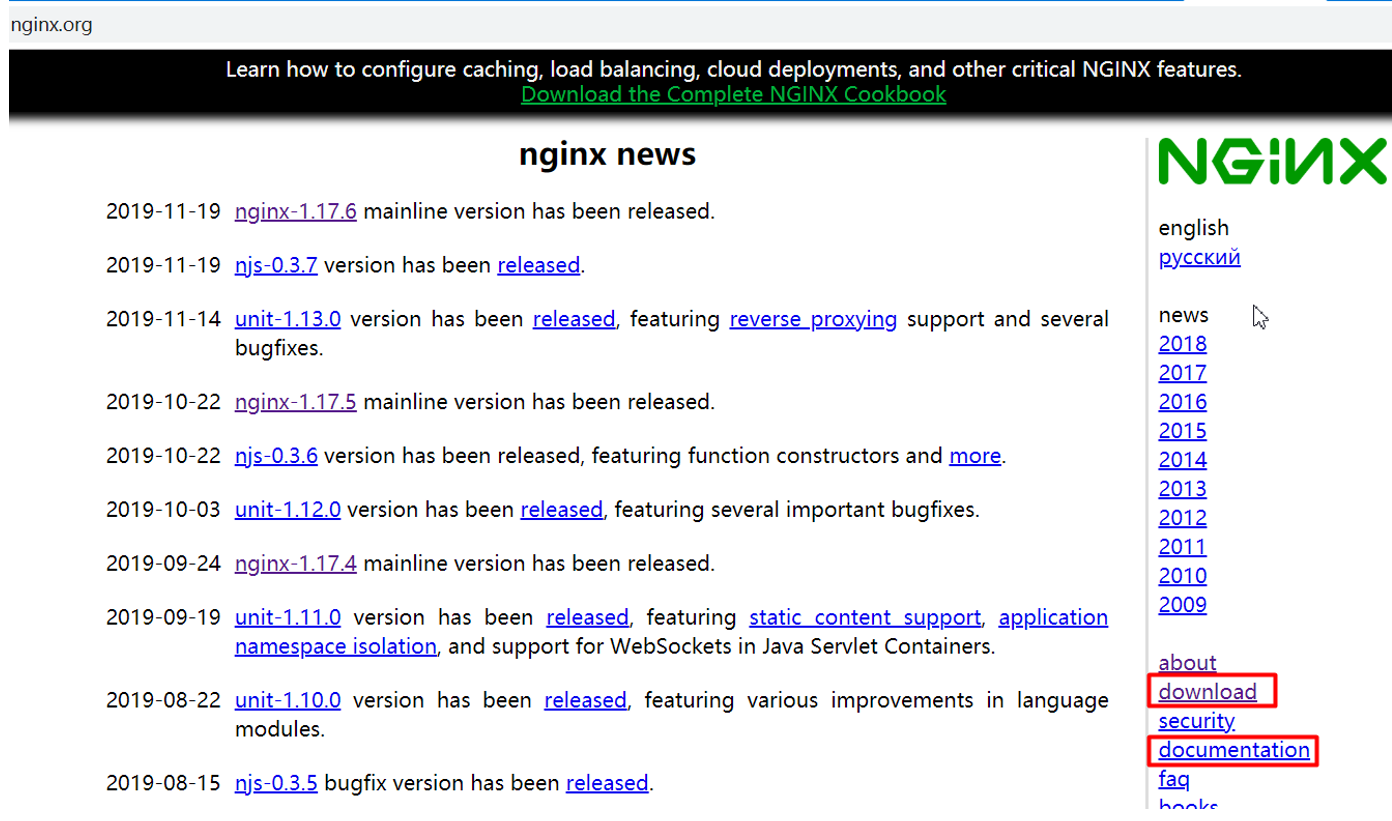Go to the documentation page
1392x821 pixels.
click(x=1234, y=750)
